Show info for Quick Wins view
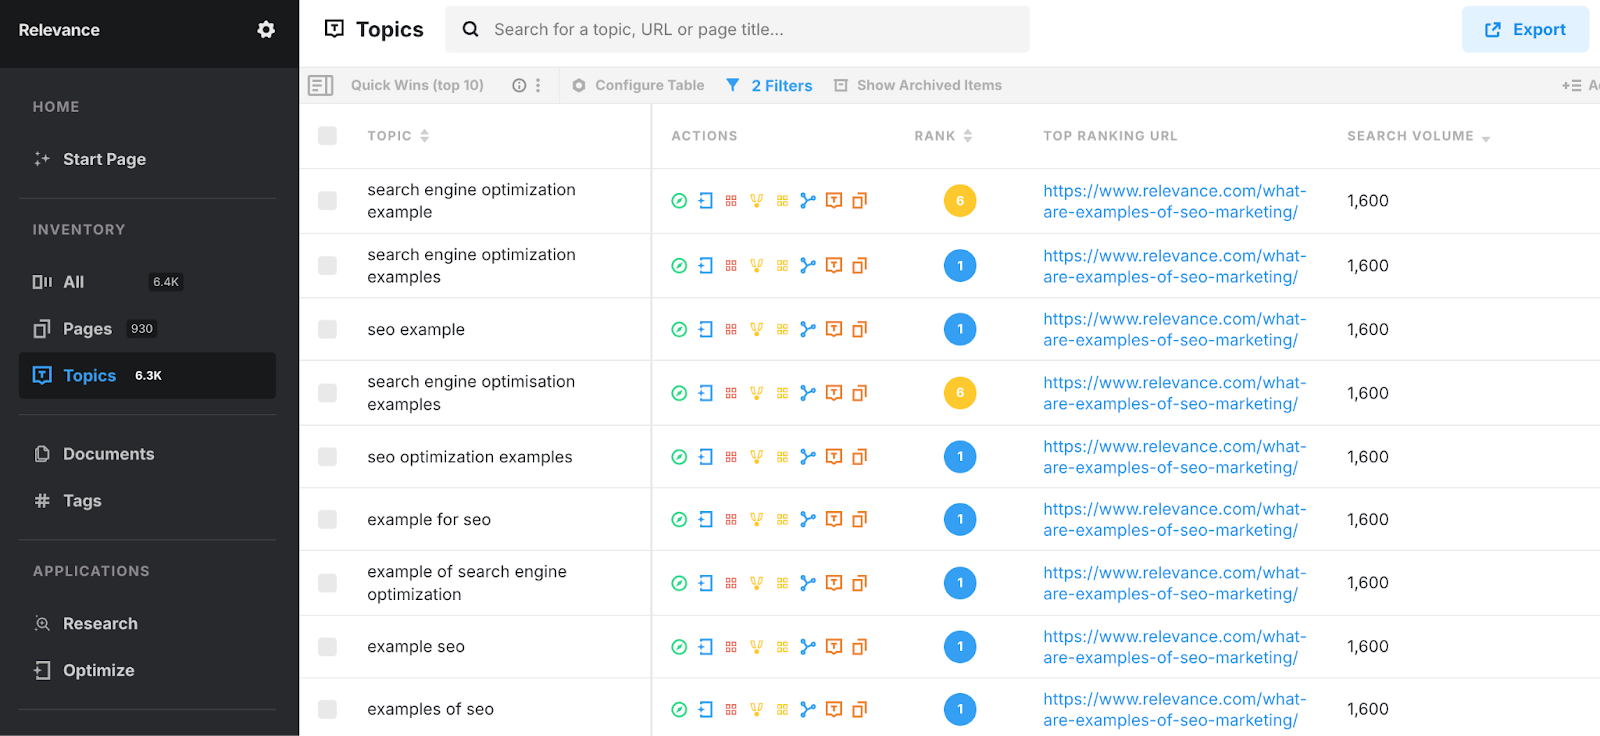This screenshot has width=1600, height=736. pyautogui.click(x=519, y=86)
